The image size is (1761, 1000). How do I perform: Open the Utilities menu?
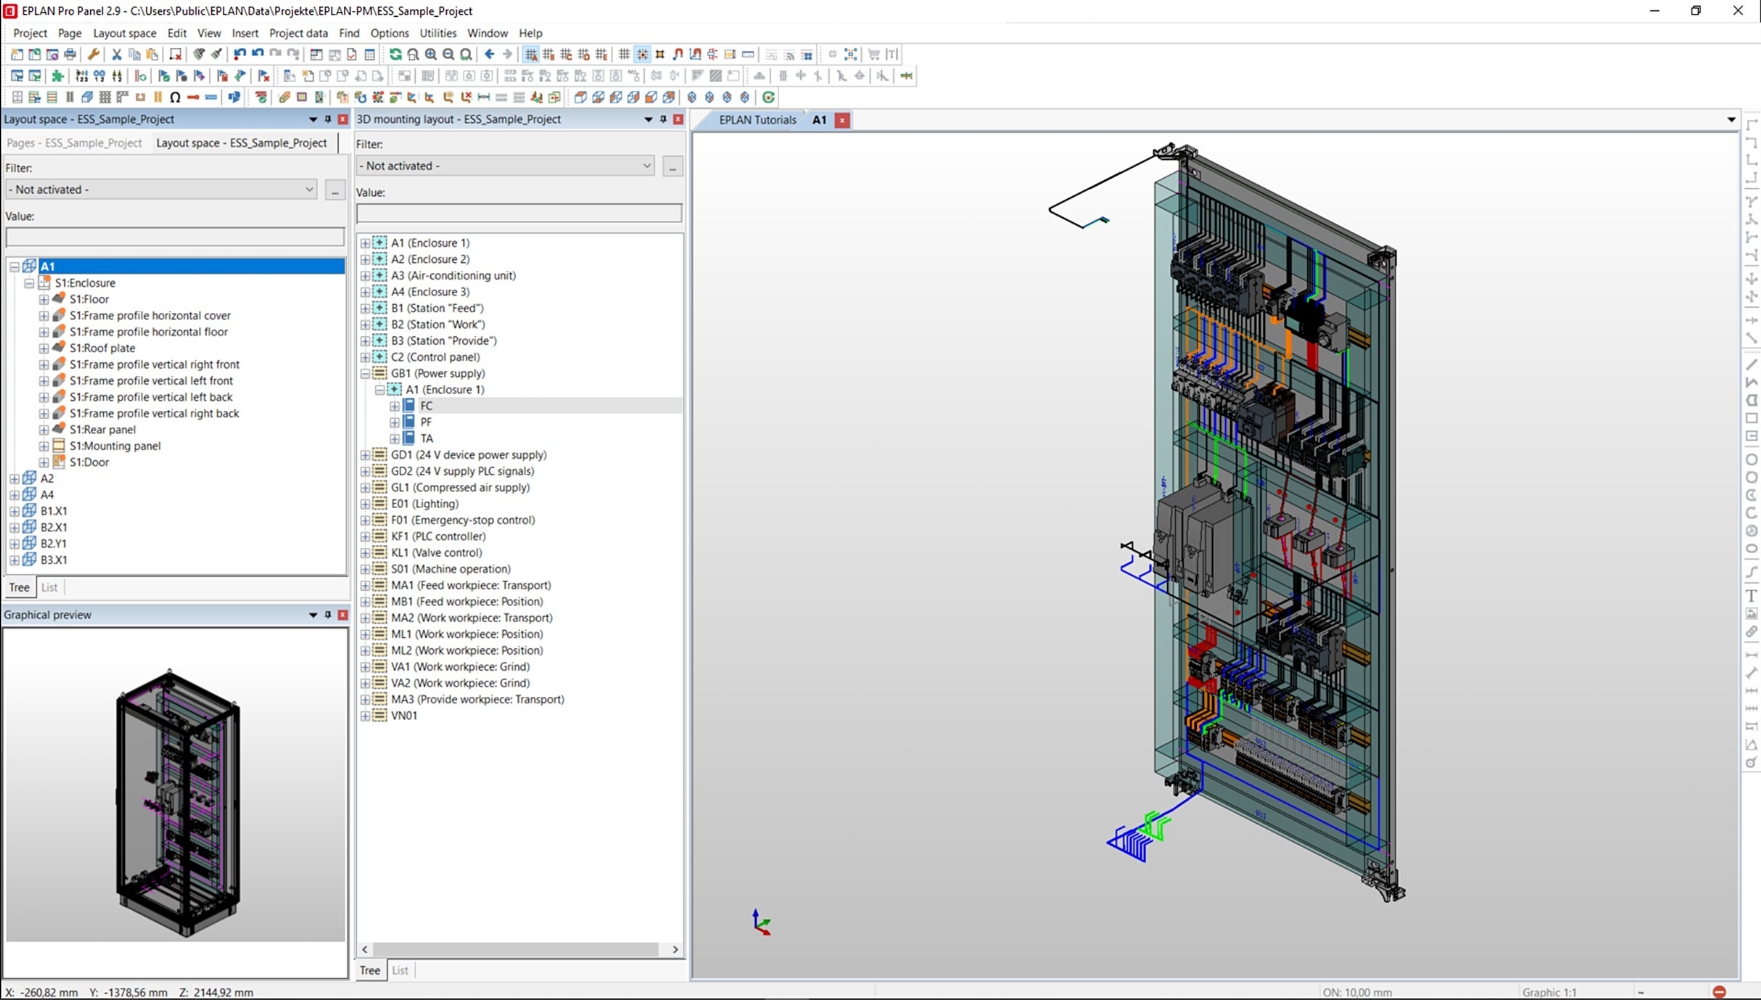click(437, 33)
